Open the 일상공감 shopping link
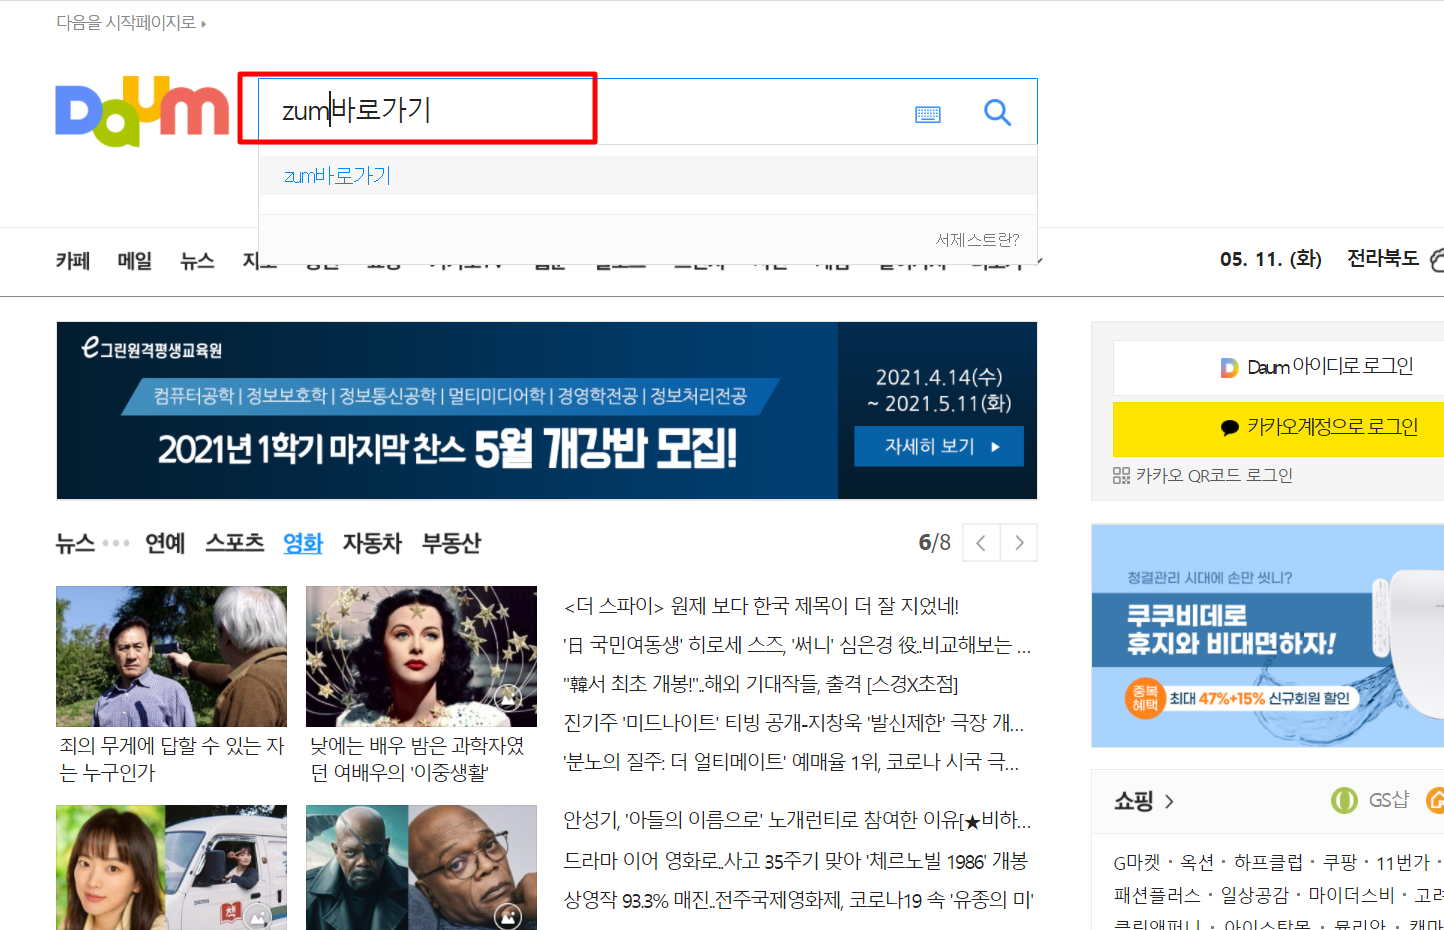 pyautogui.click(x=1255, y=895)
